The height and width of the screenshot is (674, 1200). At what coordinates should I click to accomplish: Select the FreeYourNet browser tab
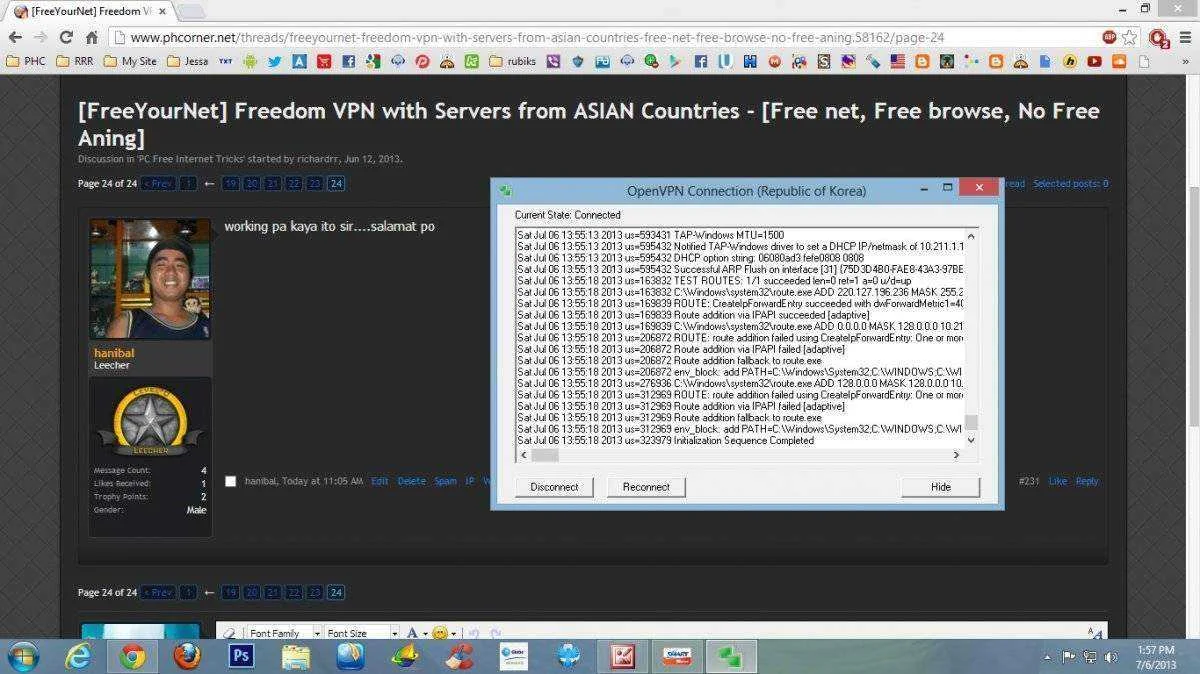click(88, 11)
